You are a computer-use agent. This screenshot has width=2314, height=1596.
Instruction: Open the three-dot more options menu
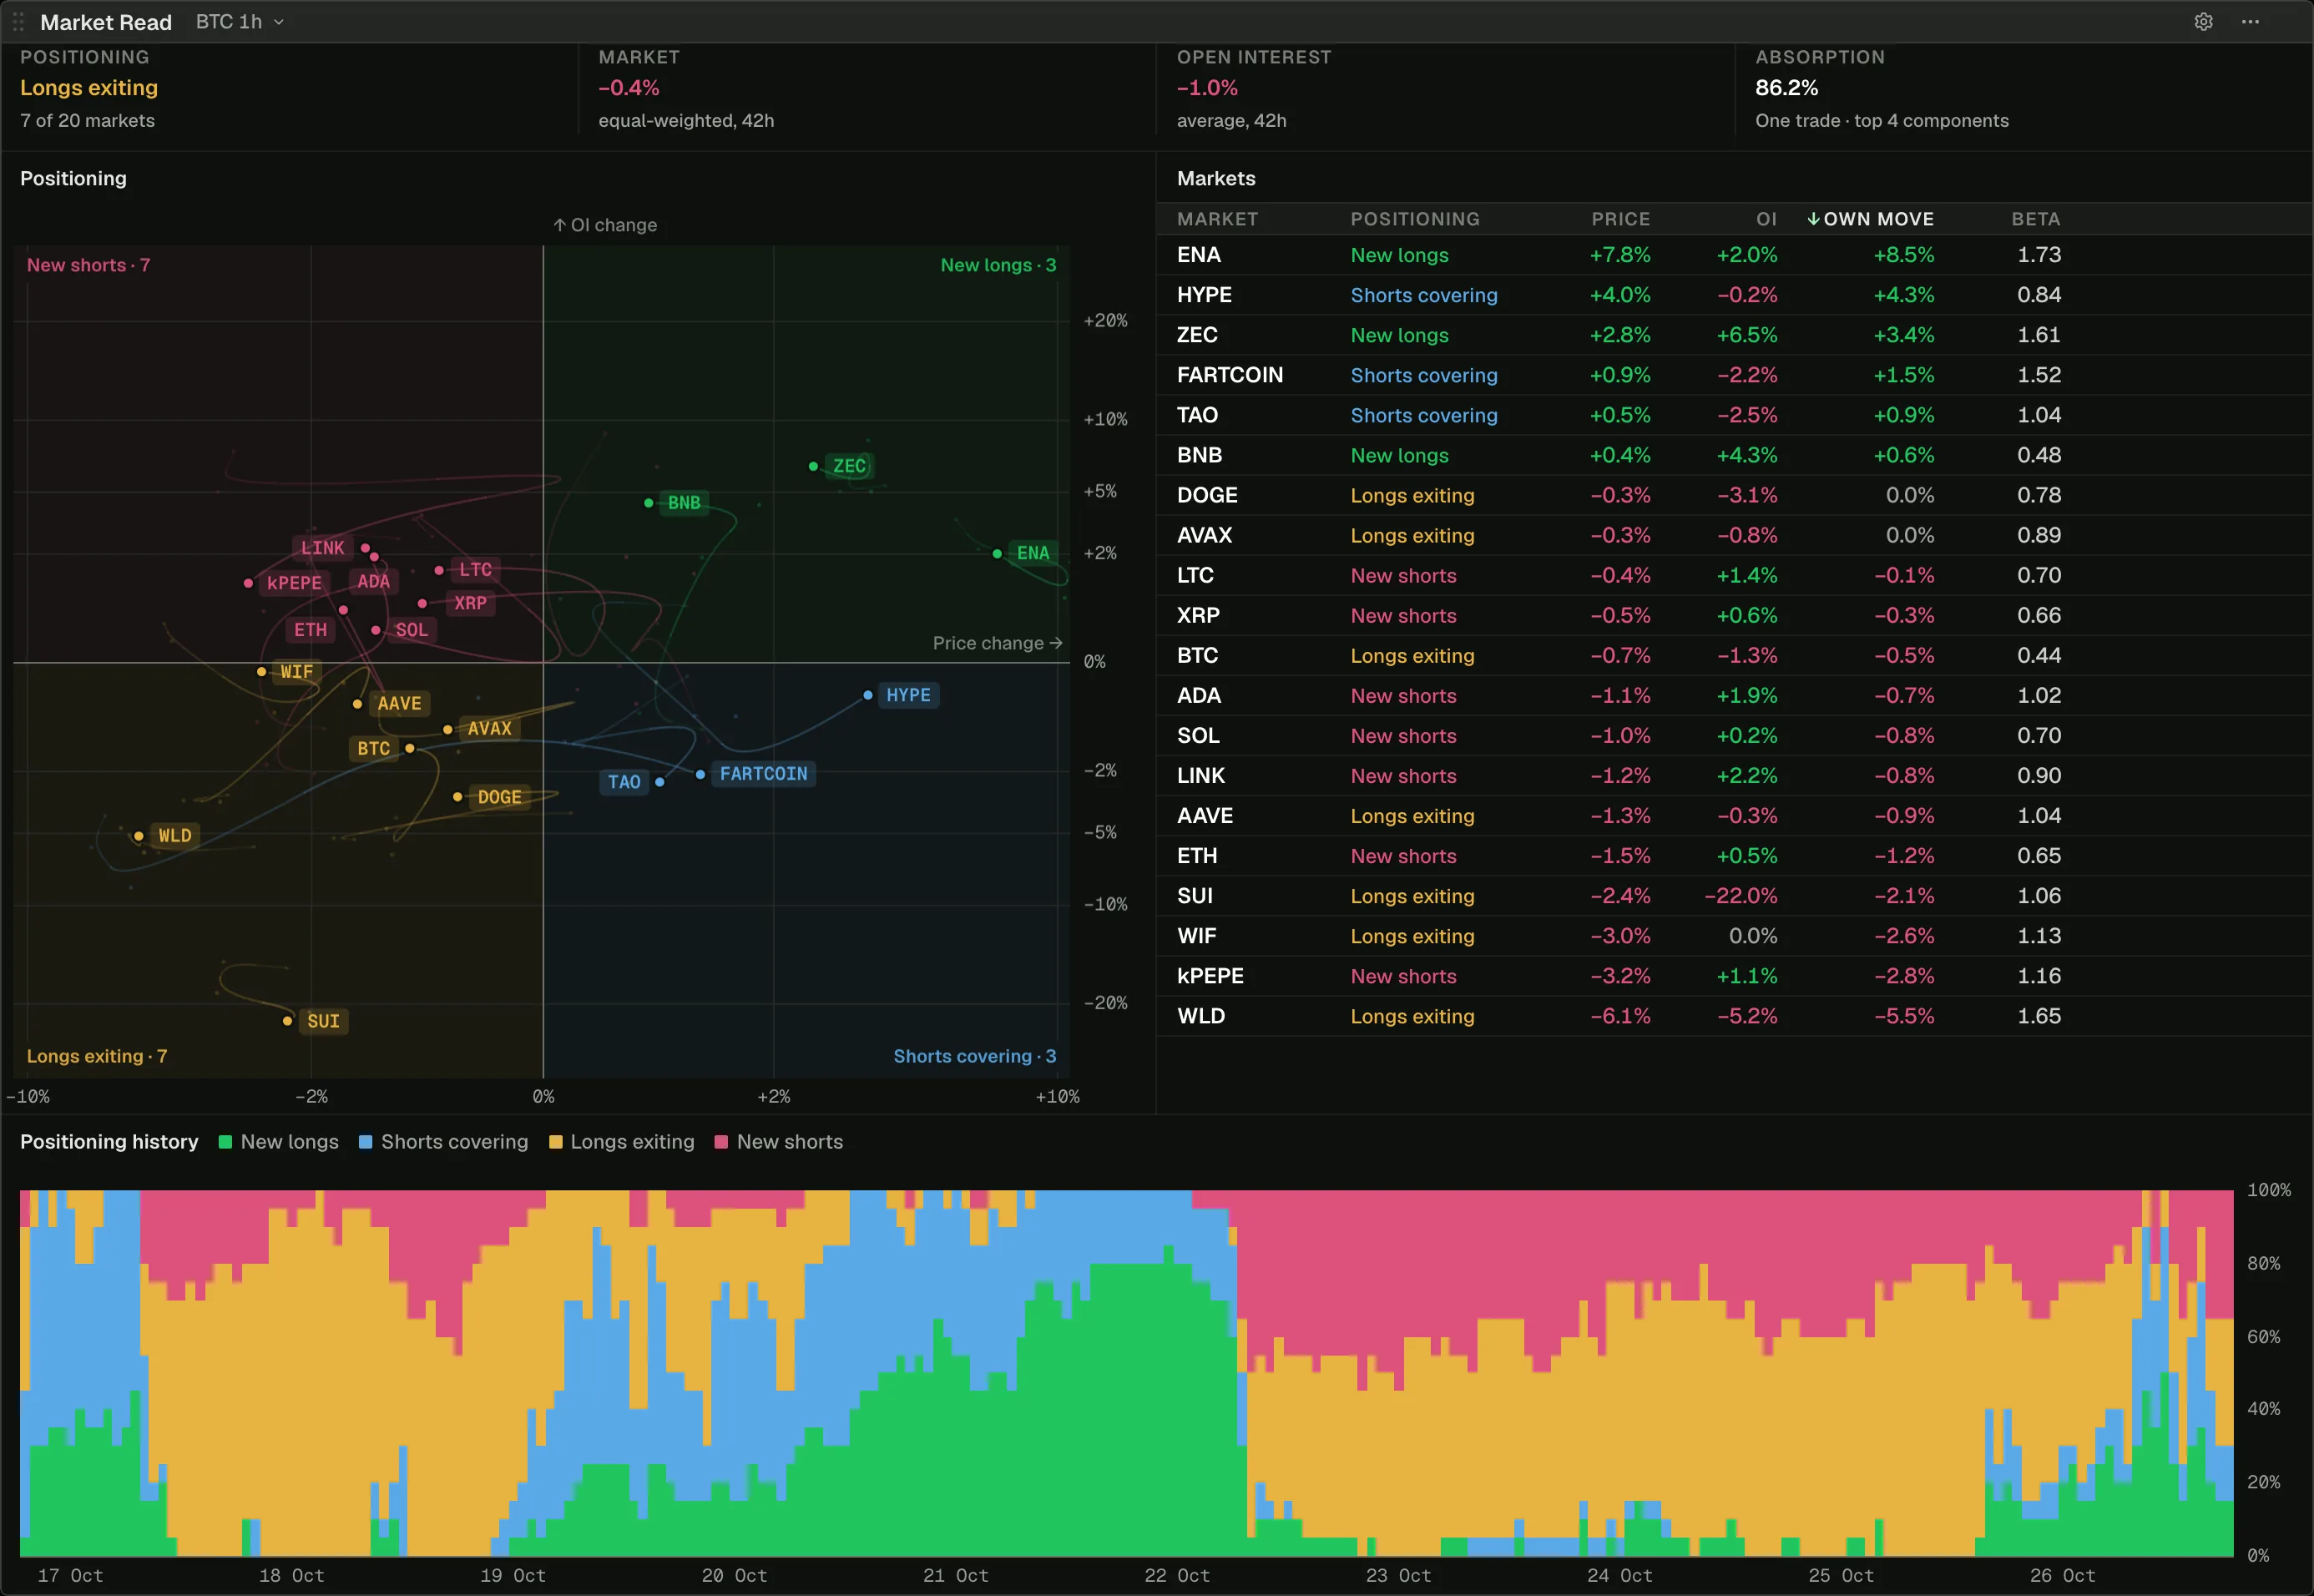(2250, 22)
